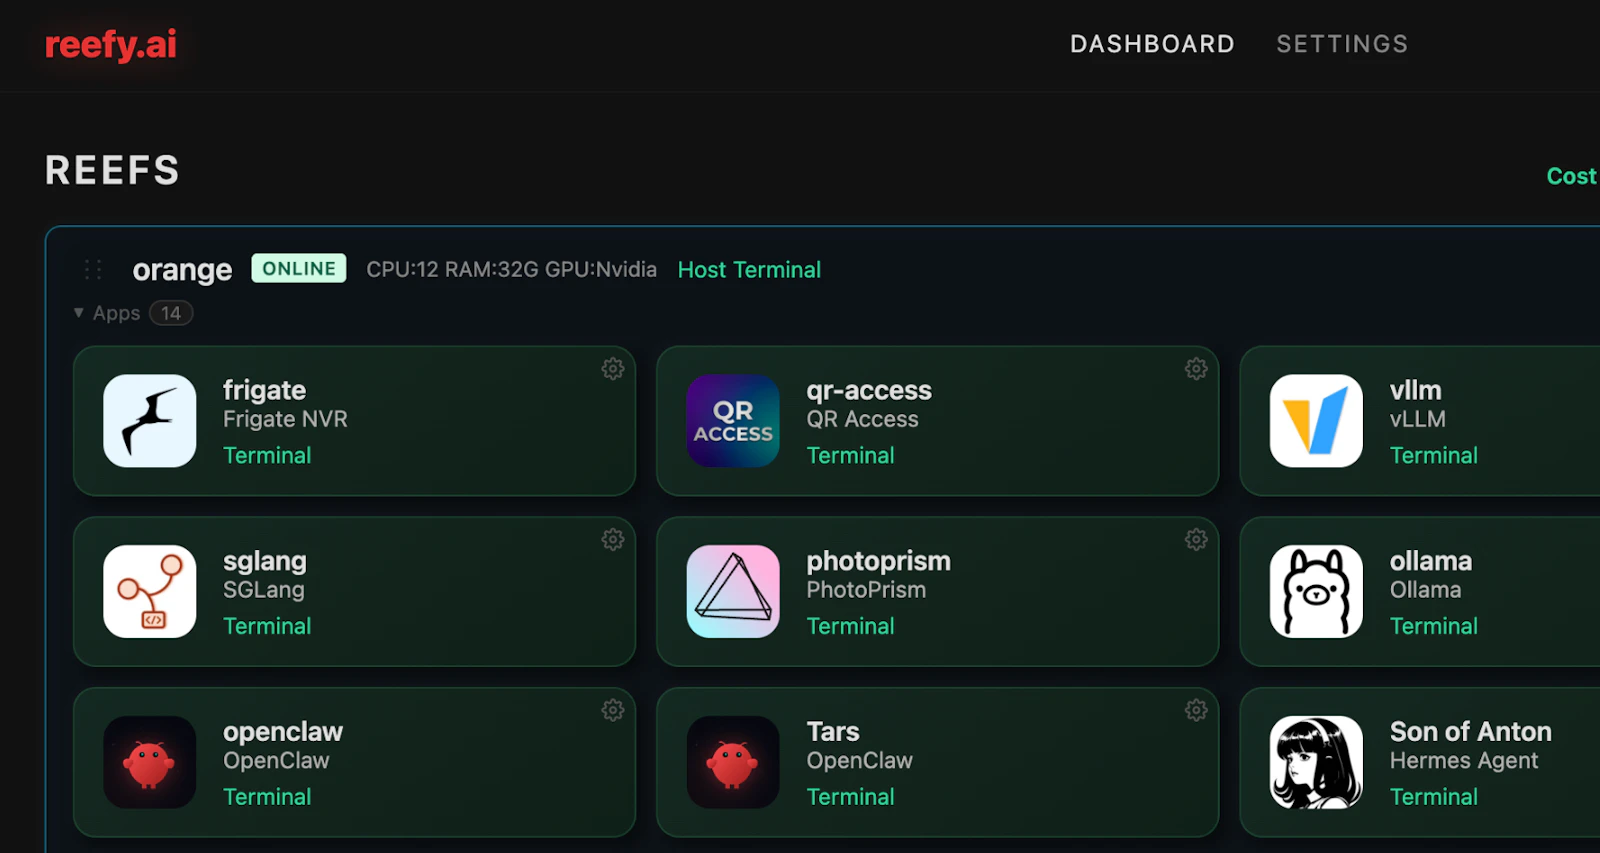Open Terminal for vllm

click(x=1433, y=455)
